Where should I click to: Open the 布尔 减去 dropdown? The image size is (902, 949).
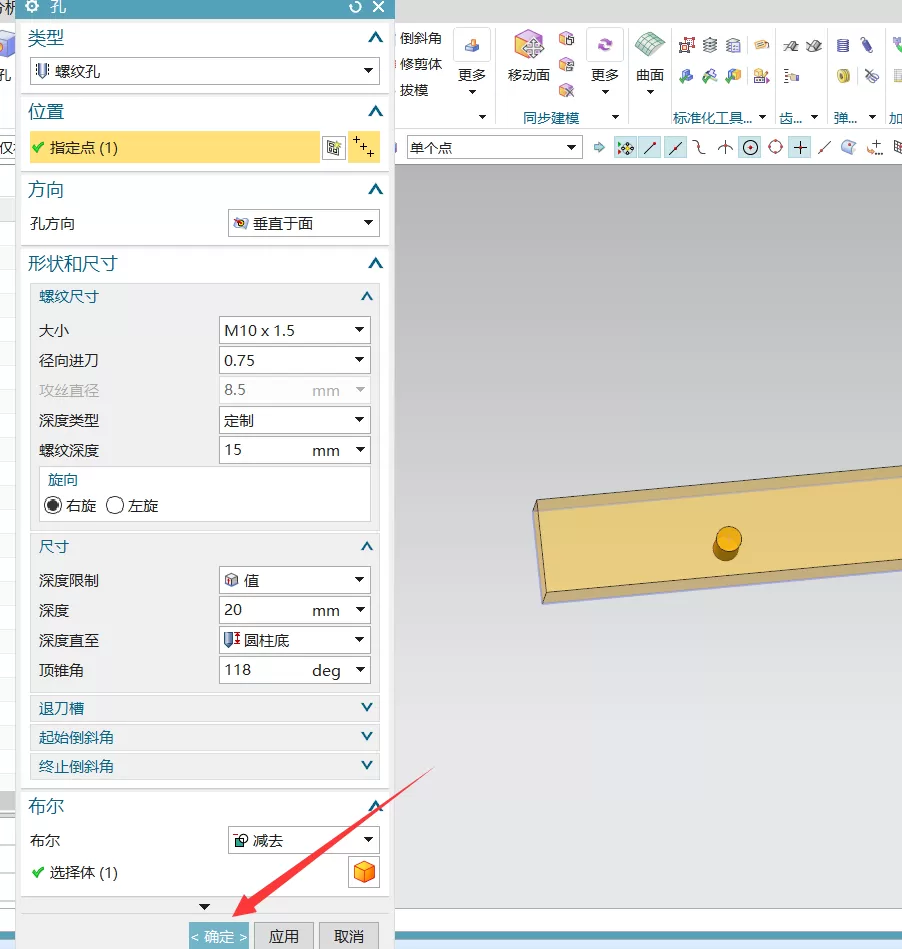pyautogui.click(x=303, y=840)
